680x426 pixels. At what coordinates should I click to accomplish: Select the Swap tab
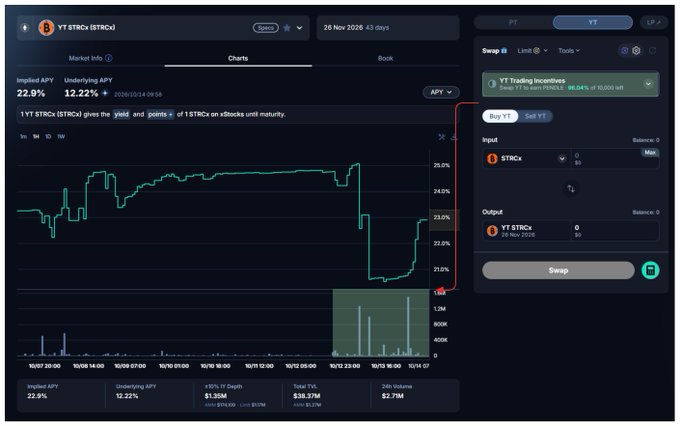click(x=494, y=51)
